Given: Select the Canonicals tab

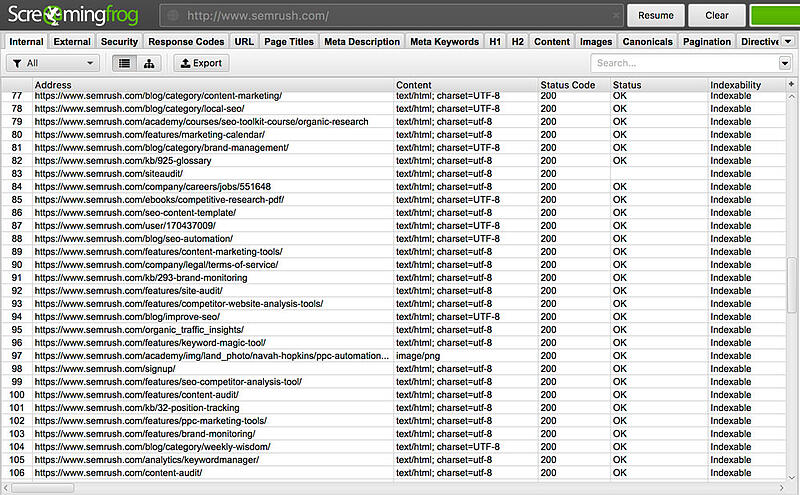Looking at the screenshot, I should pos(647,42).
